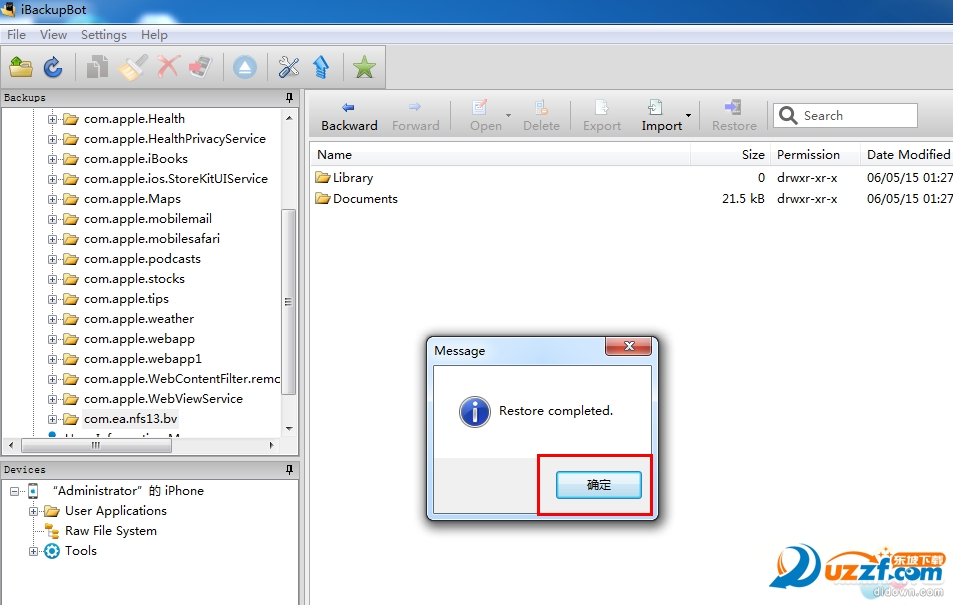The height and width of the screenshot is (605, 953).
Task: Select com.apple.tips folder
Action: tap(126, 299)
